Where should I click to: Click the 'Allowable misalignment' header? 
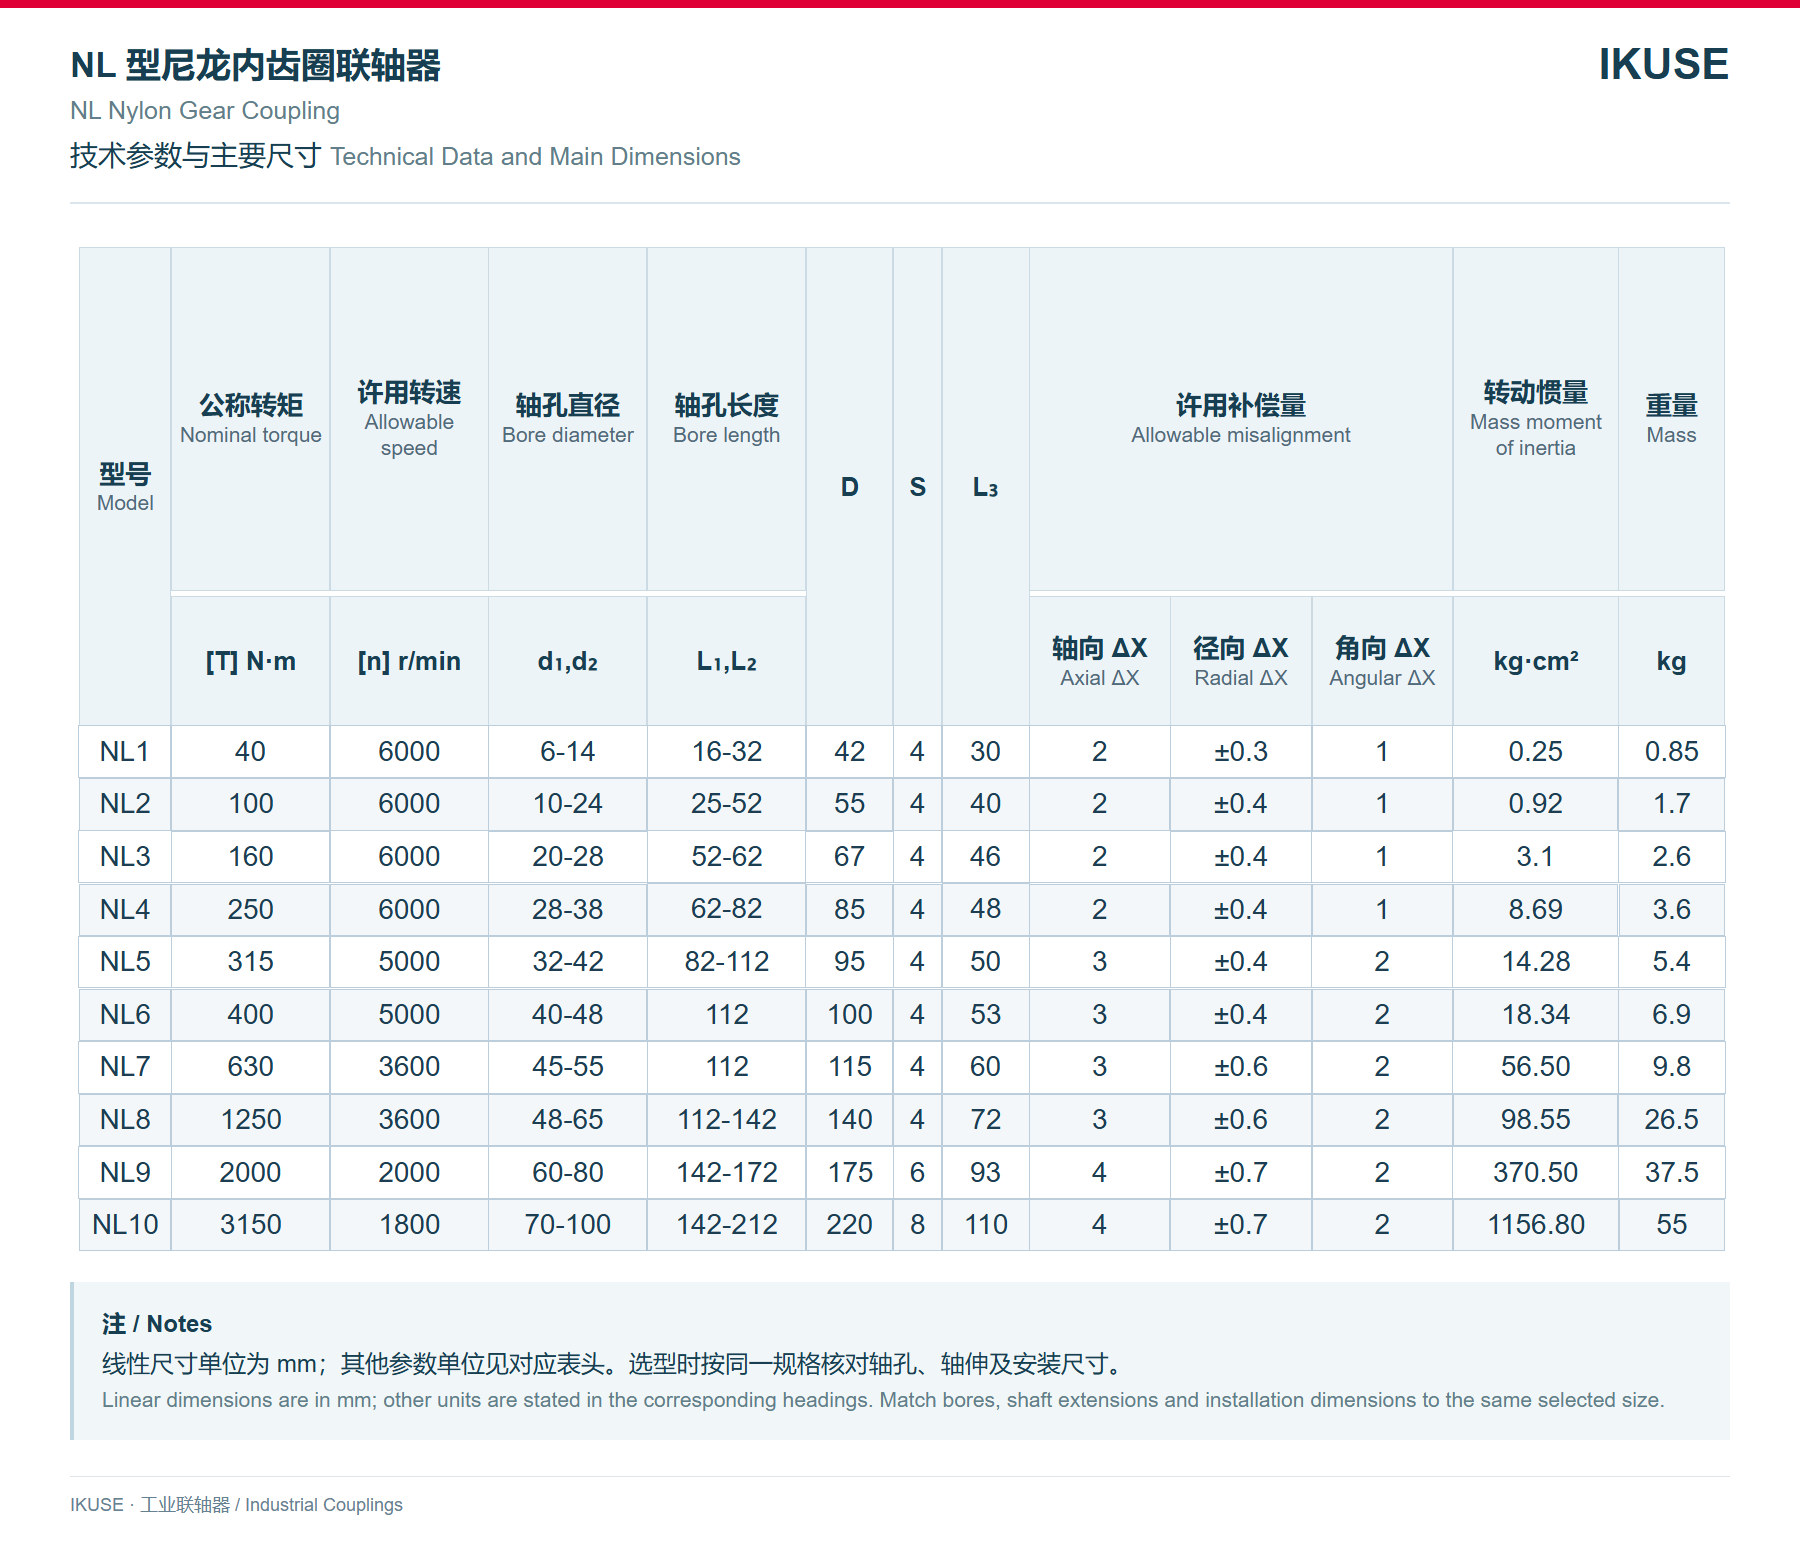tap(1241, 419)
